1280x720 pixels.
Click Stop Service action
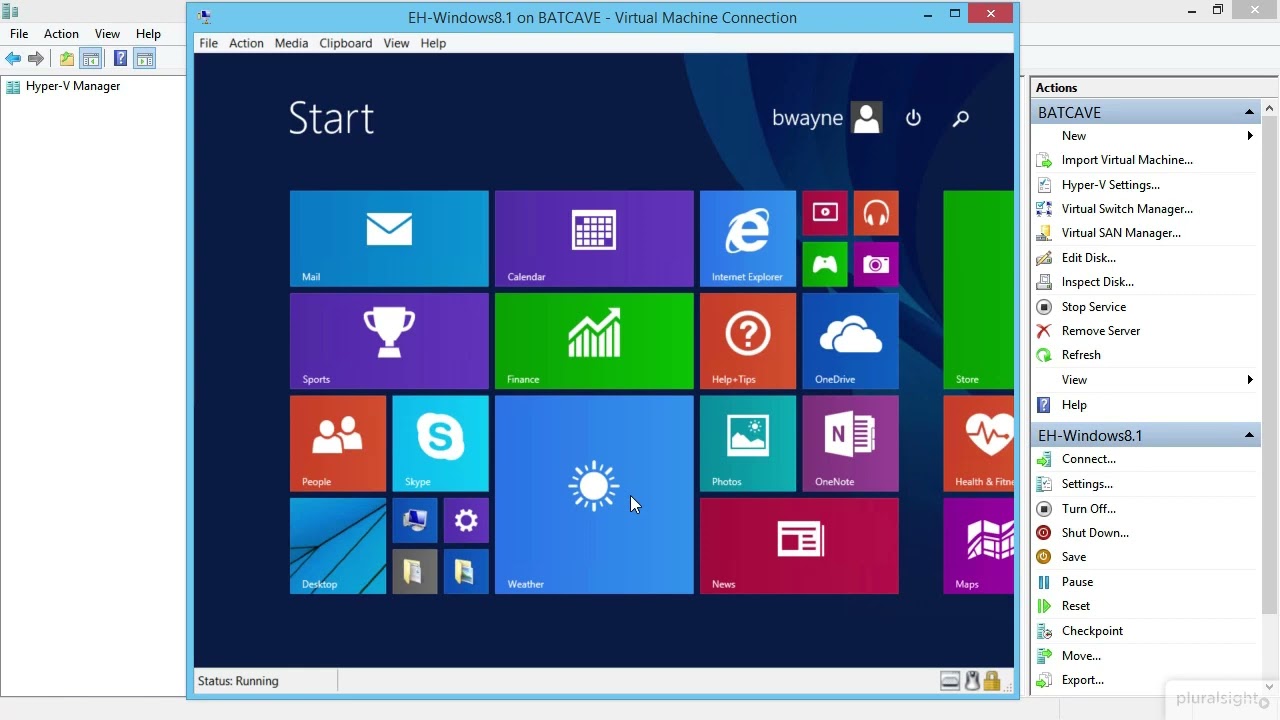[x=1093, y=307]
